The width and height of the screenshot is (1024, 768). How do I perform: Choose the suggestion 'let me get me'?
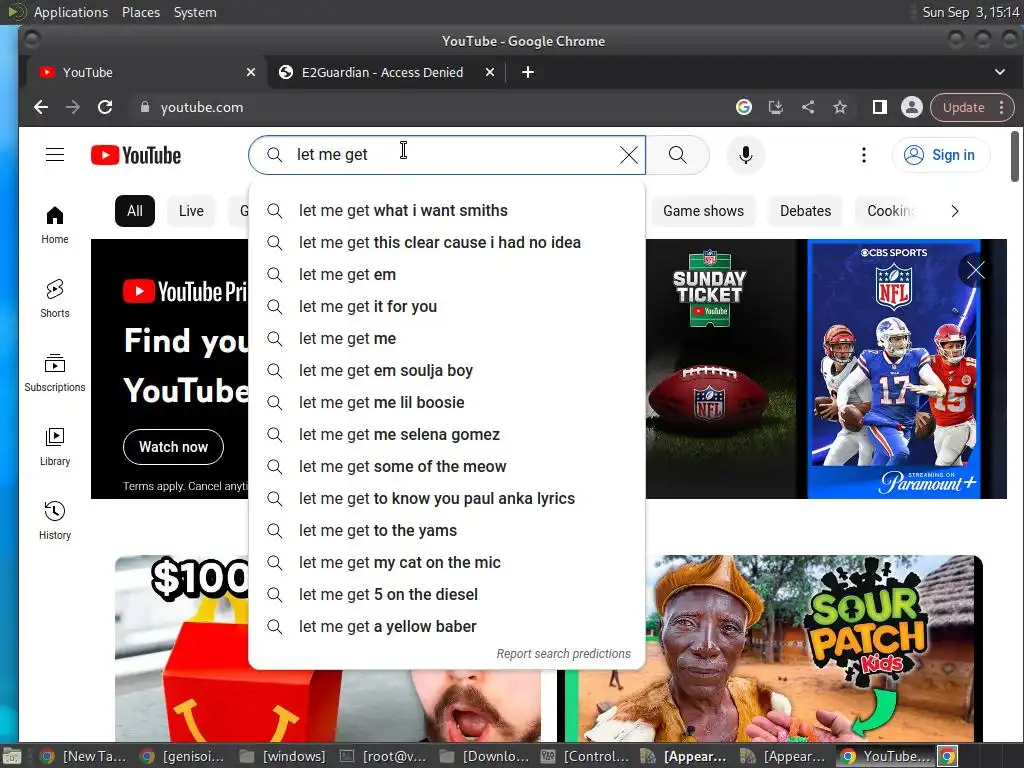[447, 338]
